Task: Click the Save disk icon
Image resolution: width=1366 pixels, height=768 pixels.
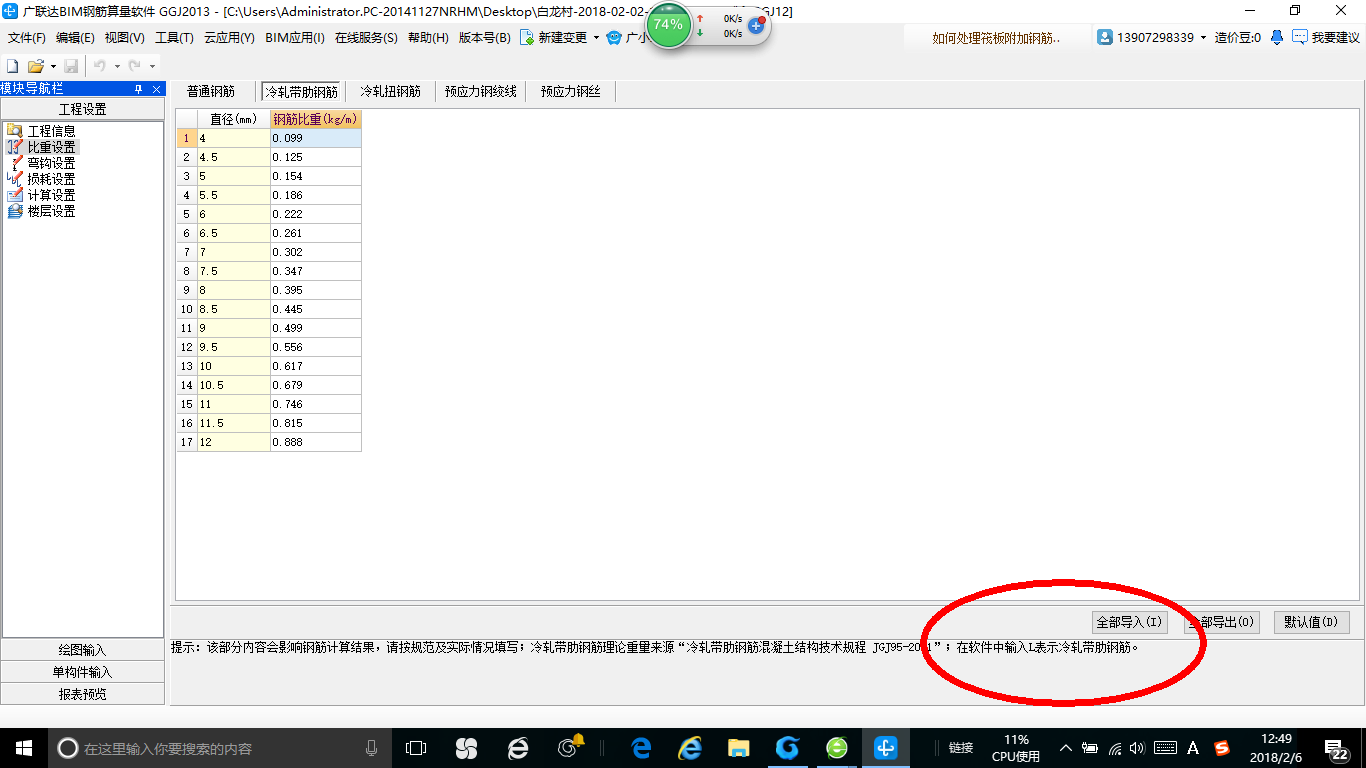Action: tap(71, 65)
